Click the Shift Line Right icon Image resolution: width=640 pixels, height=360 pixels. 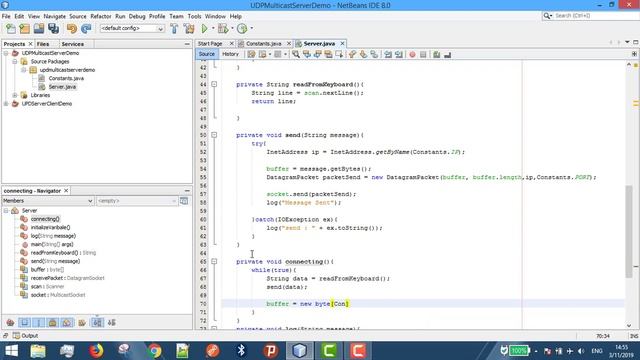[x=399, y=54]
